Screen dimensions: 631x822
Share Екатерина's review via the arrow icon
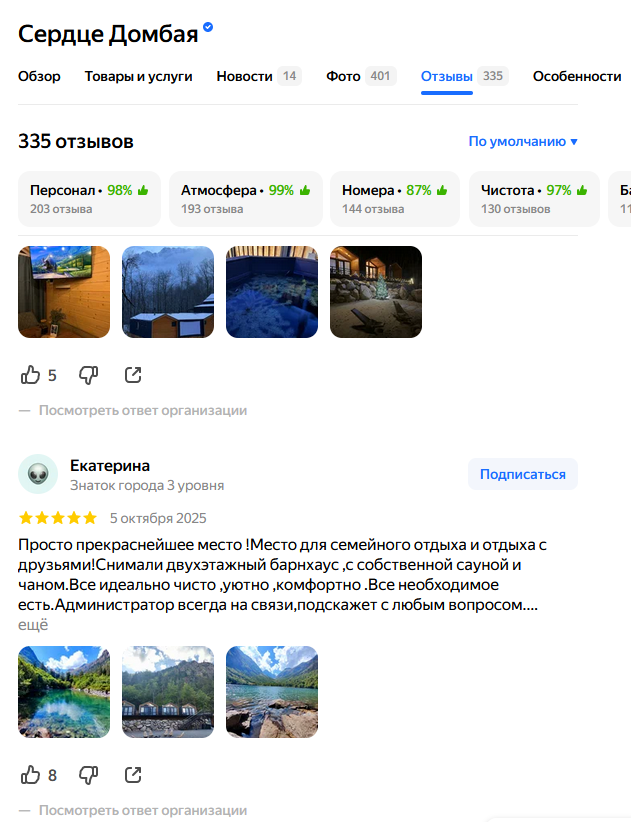[133, 775]
